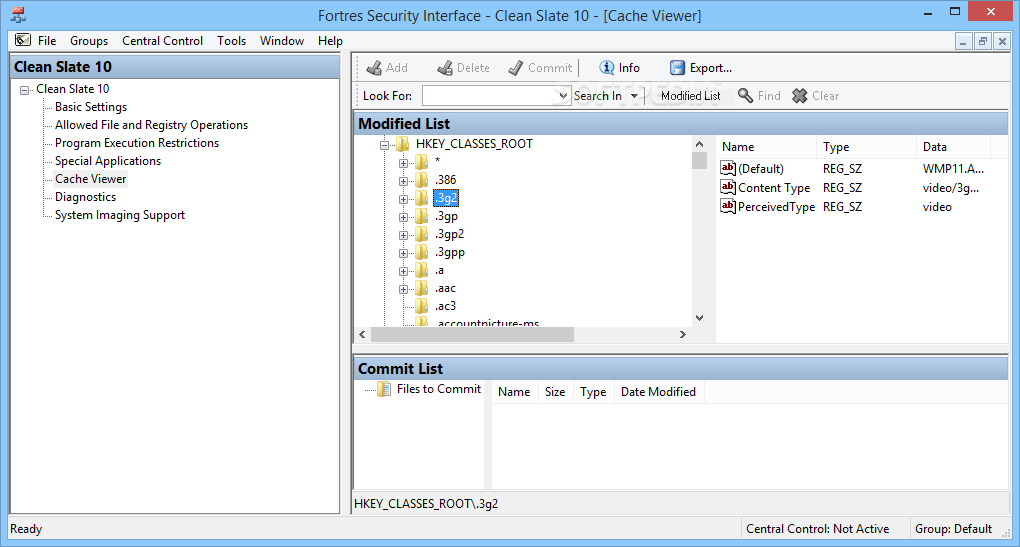1020x547 pixels.
Task: Open Info from the toolbar
Action: 619,68
